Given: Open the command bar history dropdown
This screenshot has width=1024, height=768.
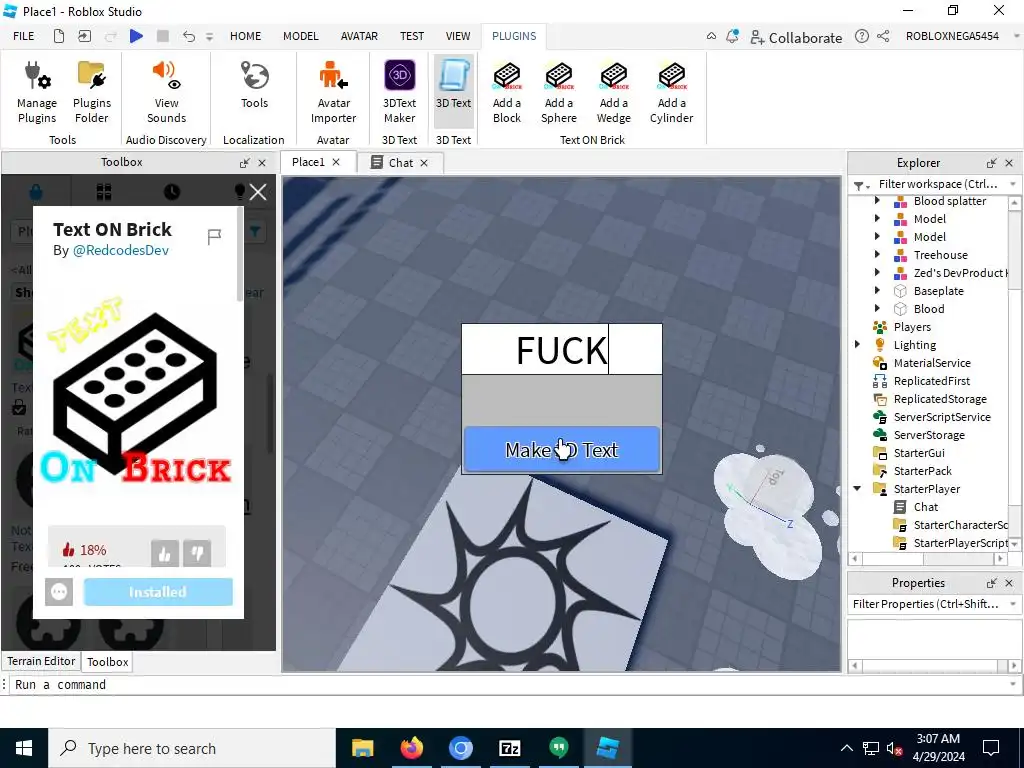Looking at the screenshot, I should [x=1013, y=684].
